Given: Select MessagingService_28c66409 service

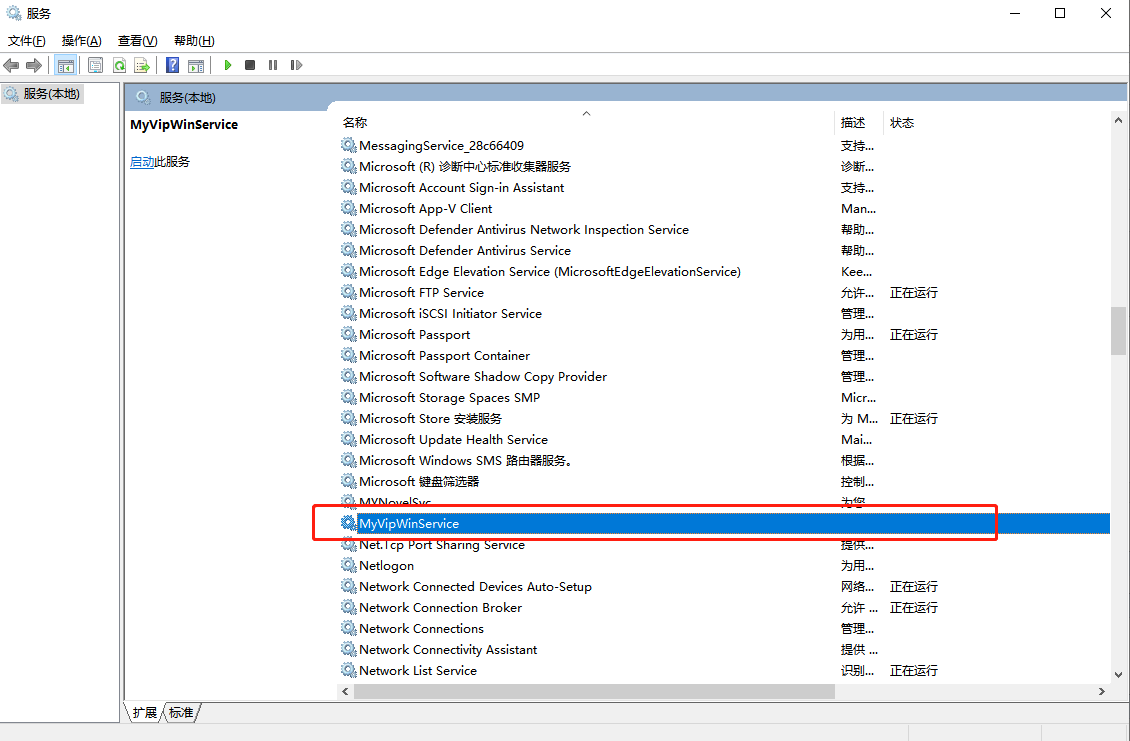Looking at the screenshot, I should pyautogui.click(x=724, y=146).
